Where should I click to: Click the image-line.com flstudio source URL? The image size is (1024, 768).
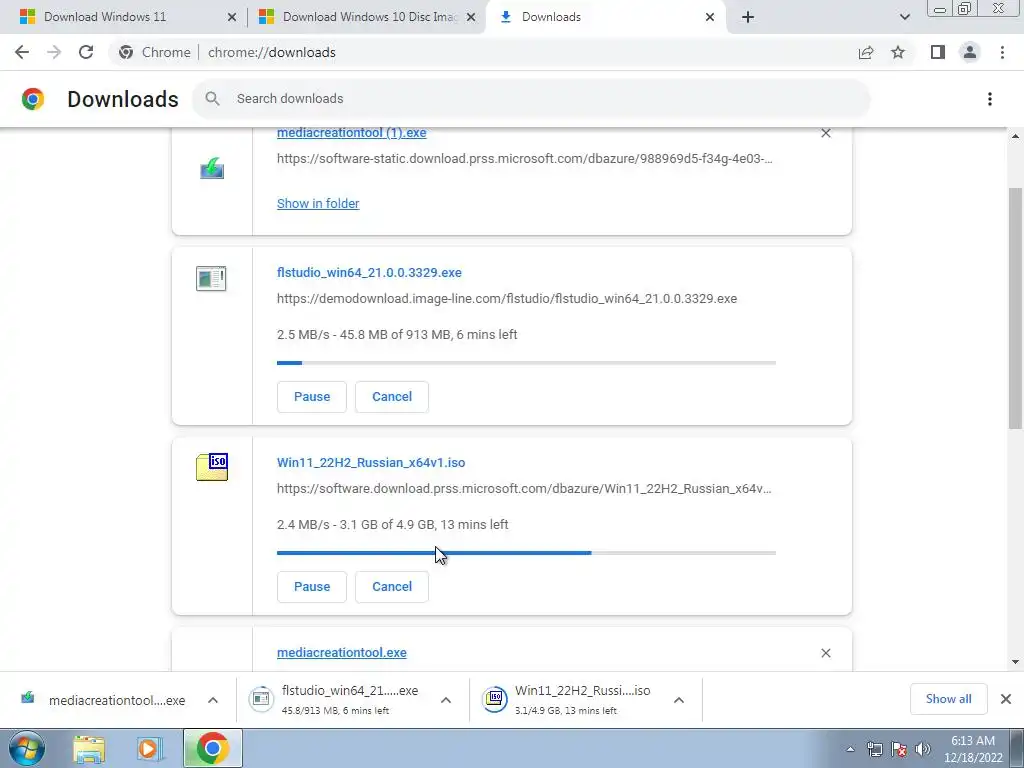tap(507, 298)
